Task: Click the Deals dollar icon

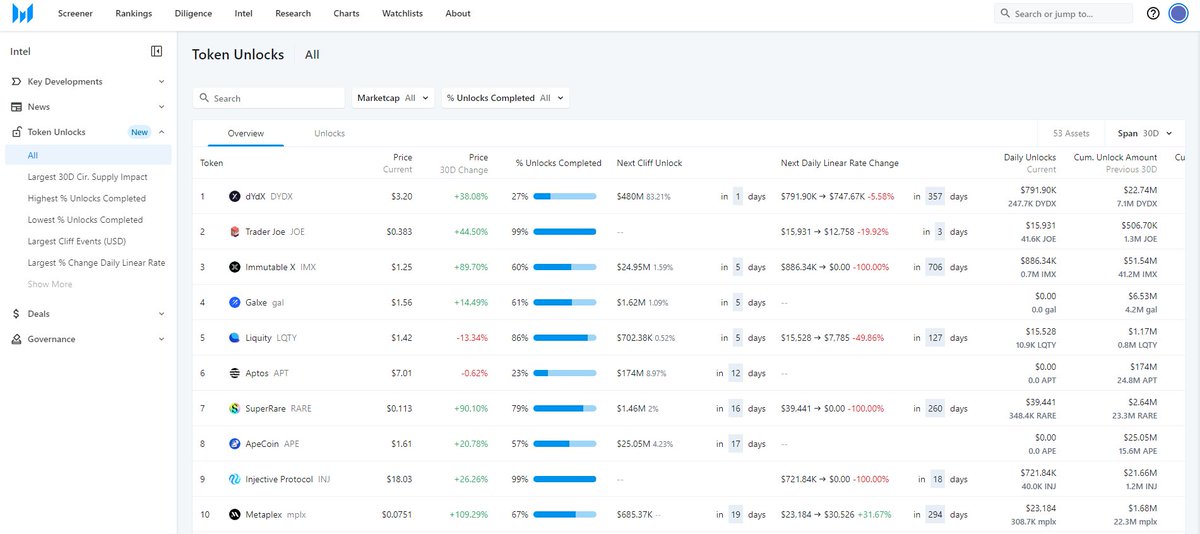Action: tap(17, 314)
